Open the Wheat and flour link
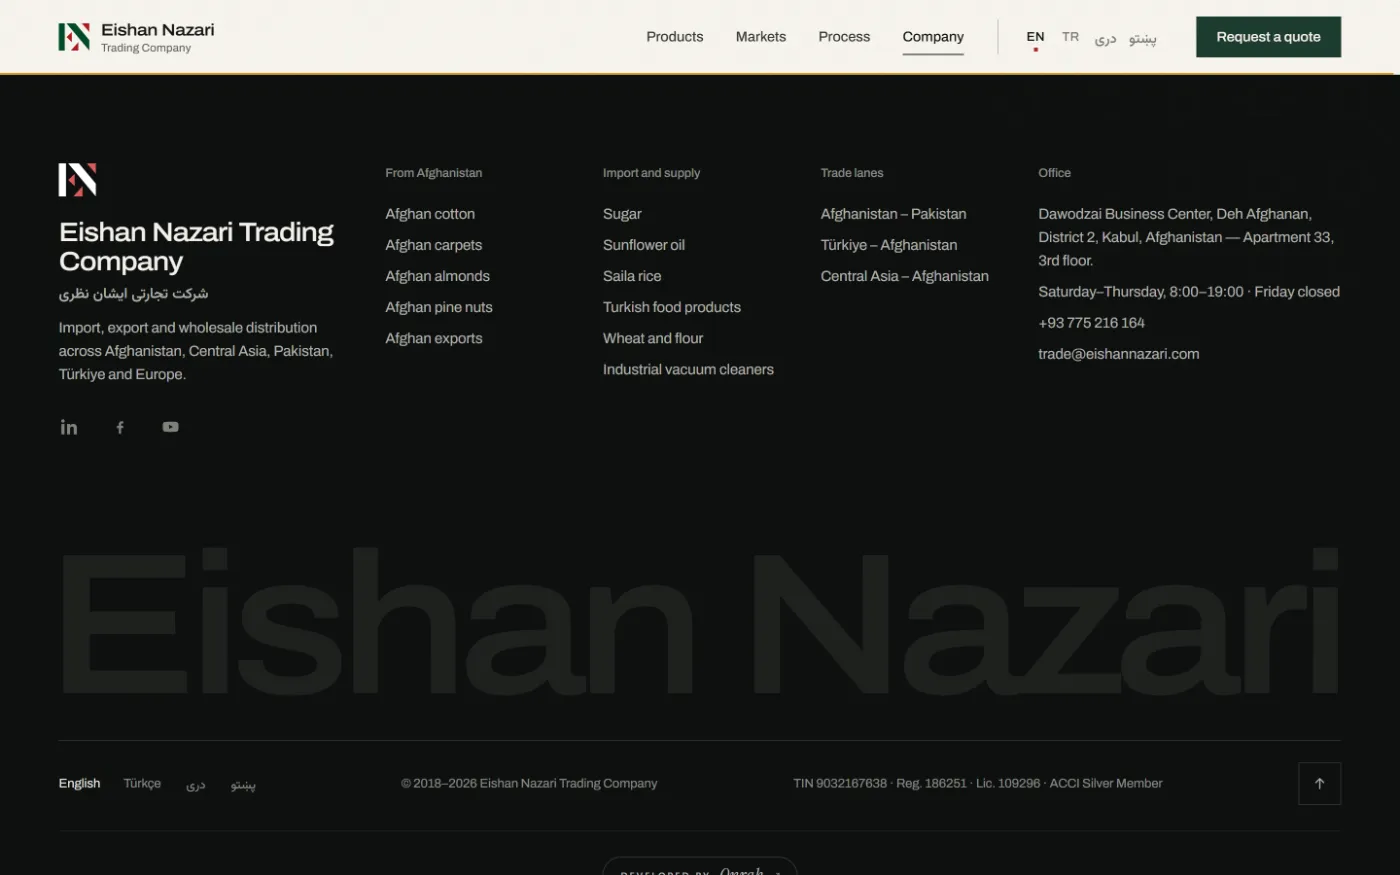This screenshot has width=1400, height=875. [x=653, y=338]
